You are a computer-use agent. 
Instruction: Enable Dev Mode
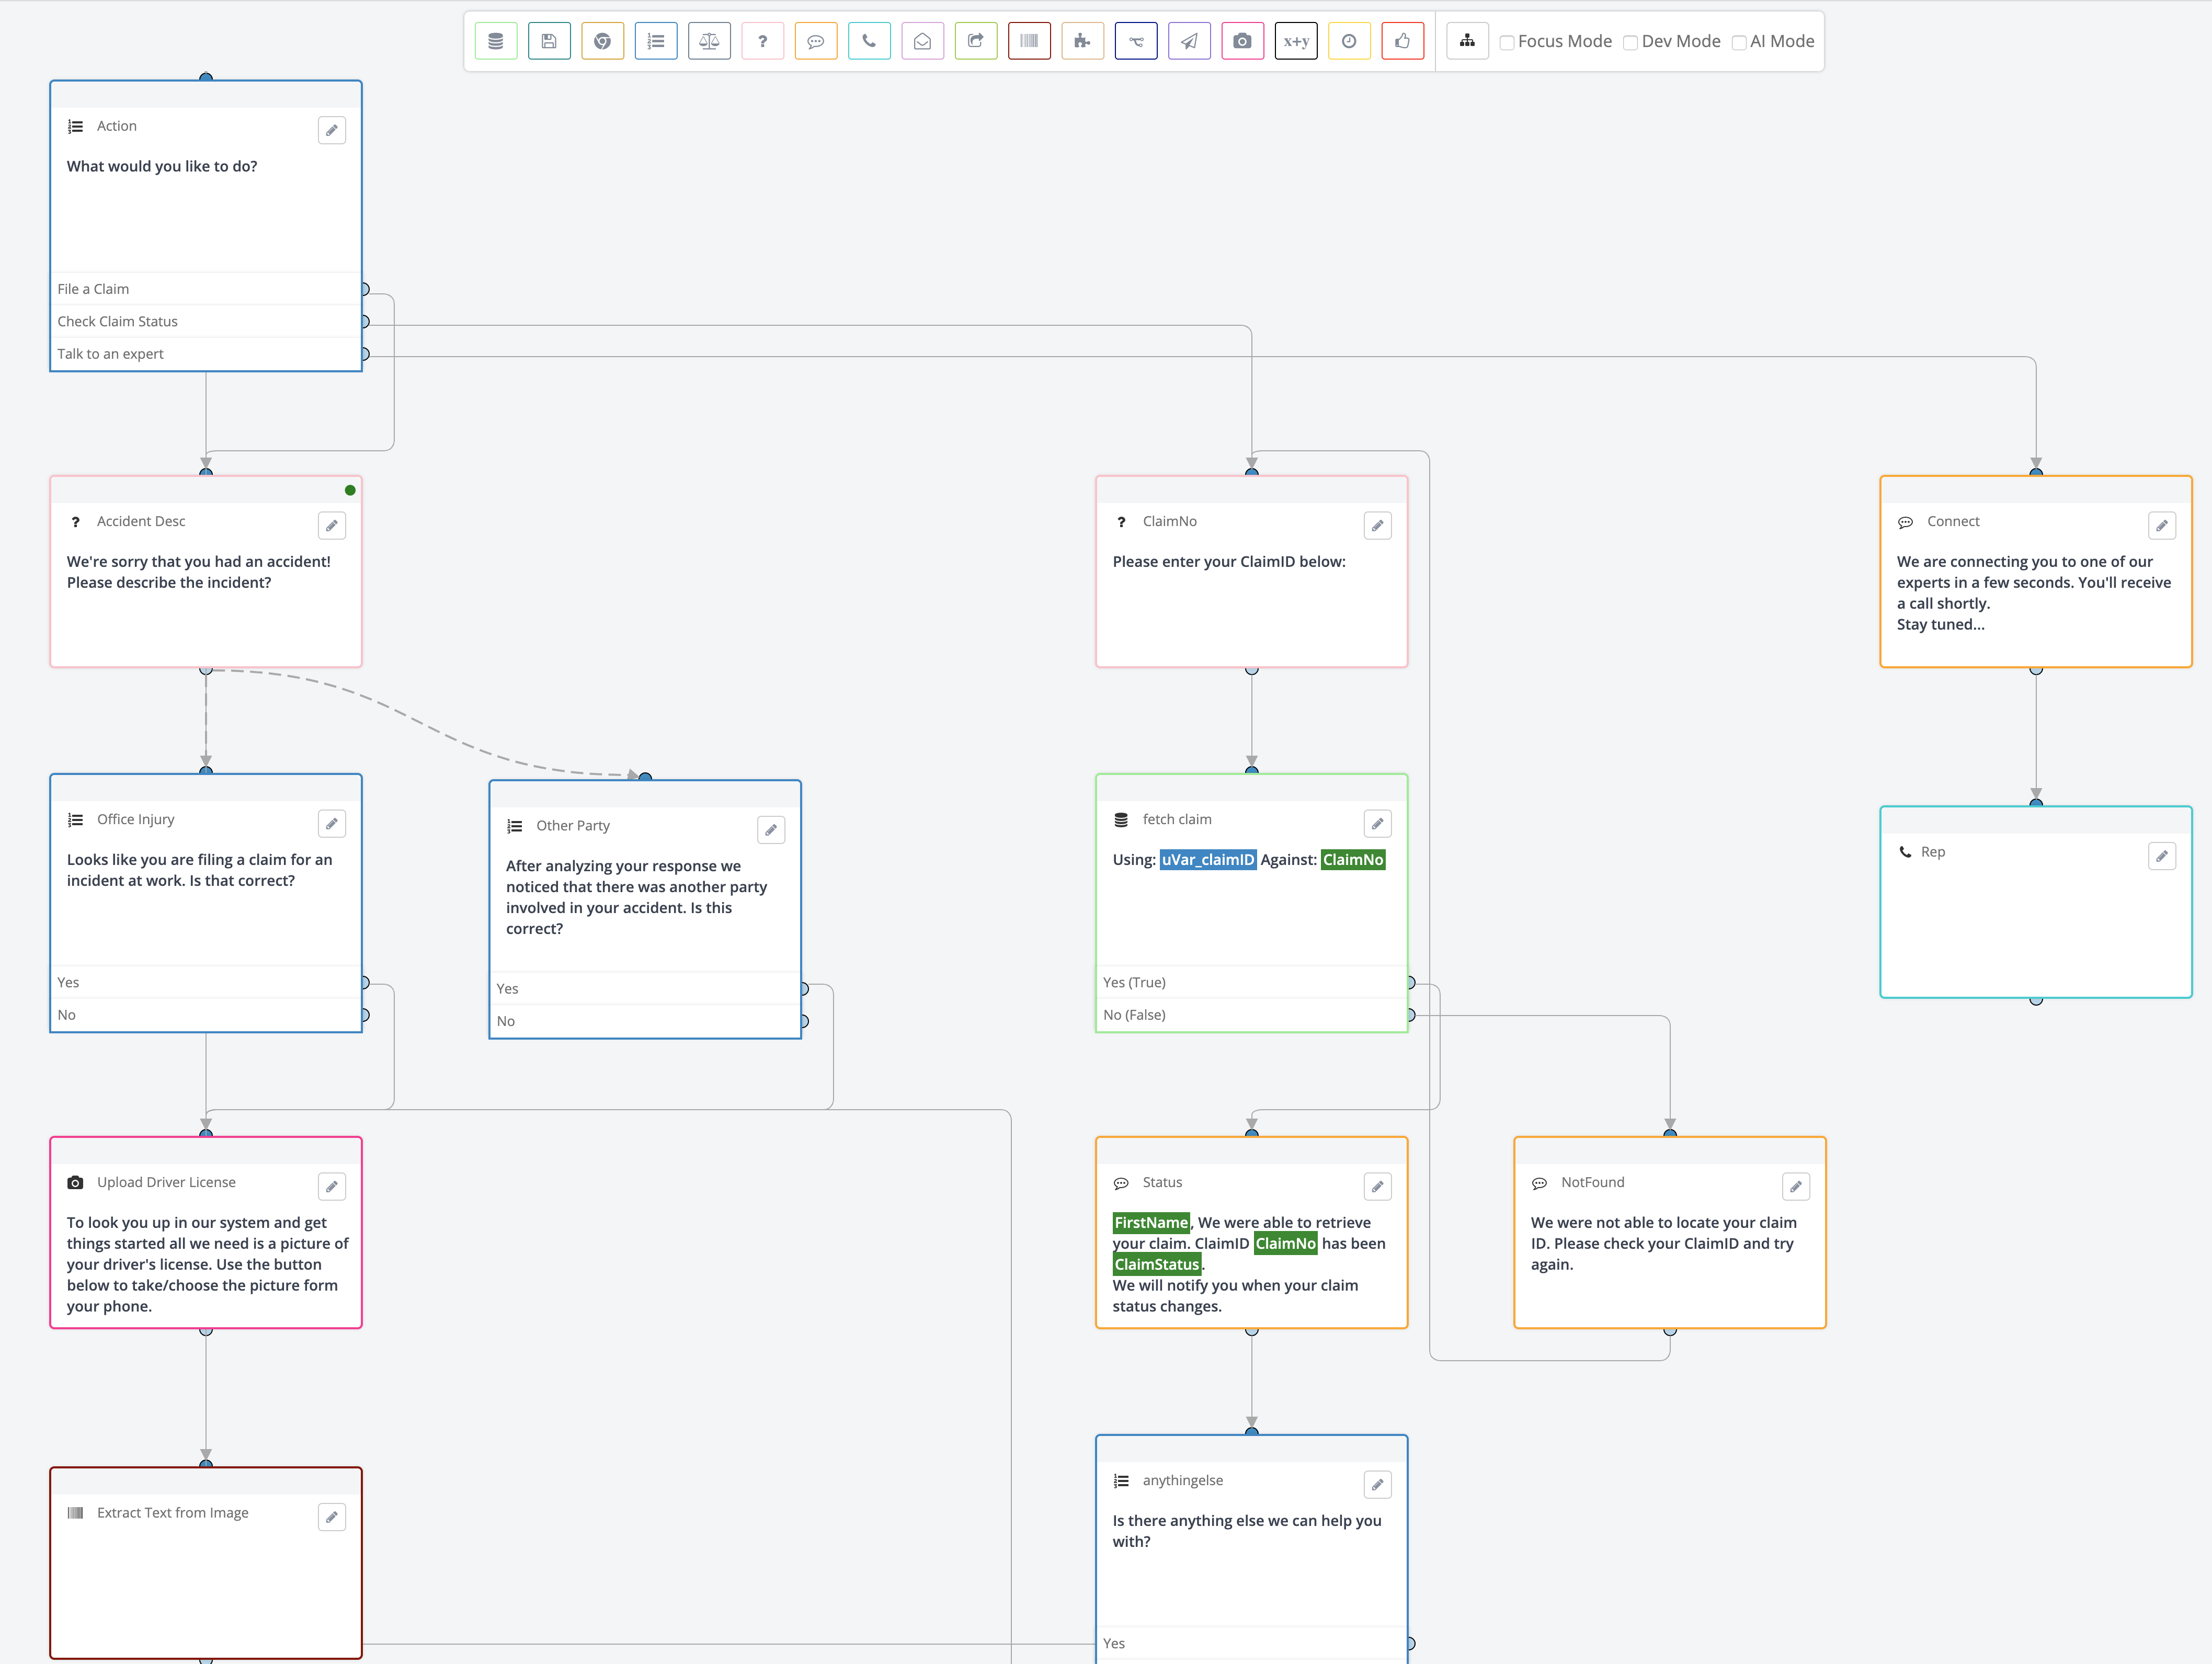1630,42
